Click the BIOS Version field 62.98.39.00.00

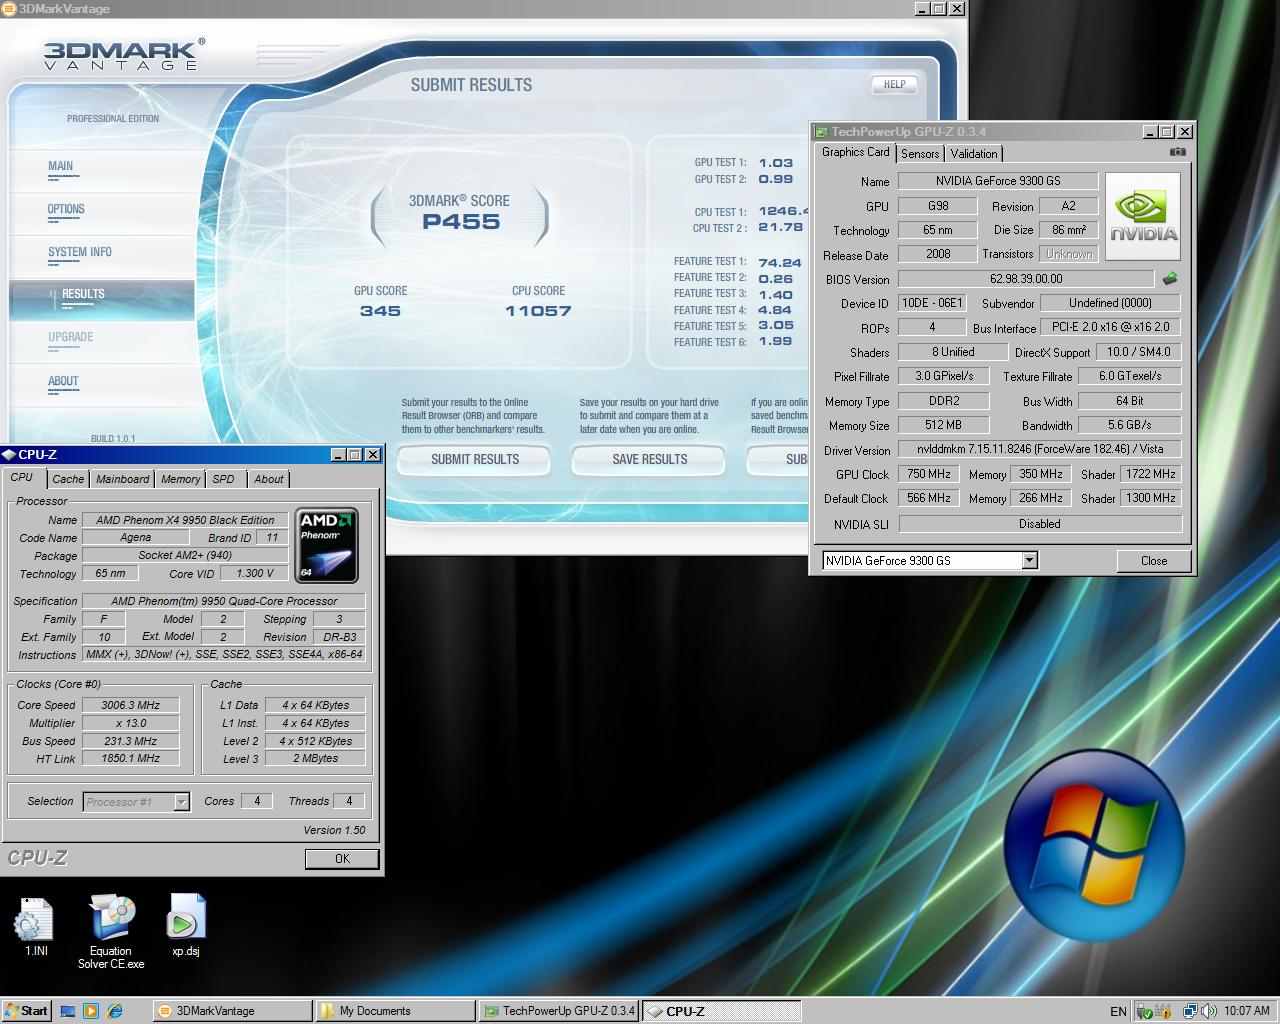(x=1026, y=279)
